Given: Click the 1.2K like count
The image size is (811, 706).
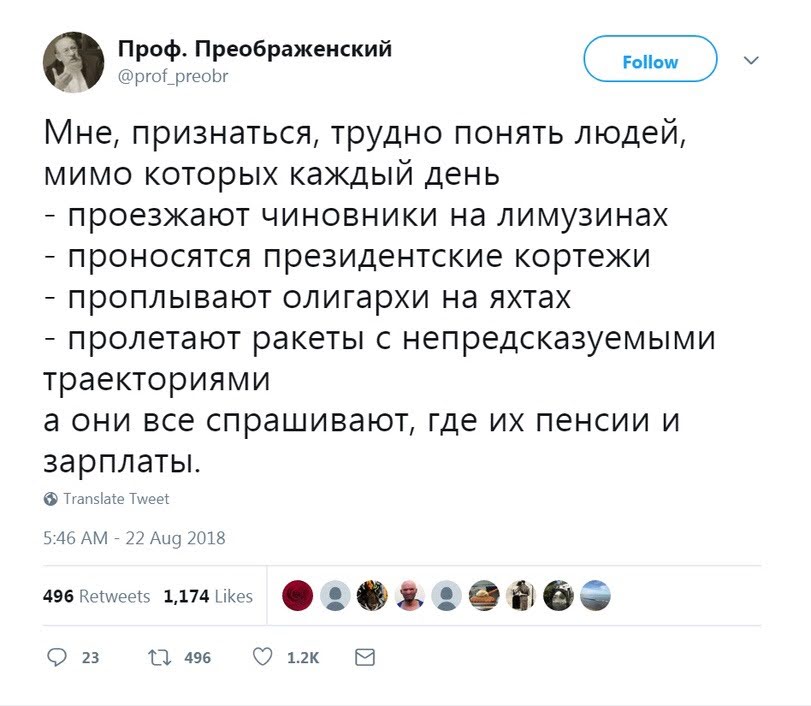Looking at the screenshot, I should 302,658.
